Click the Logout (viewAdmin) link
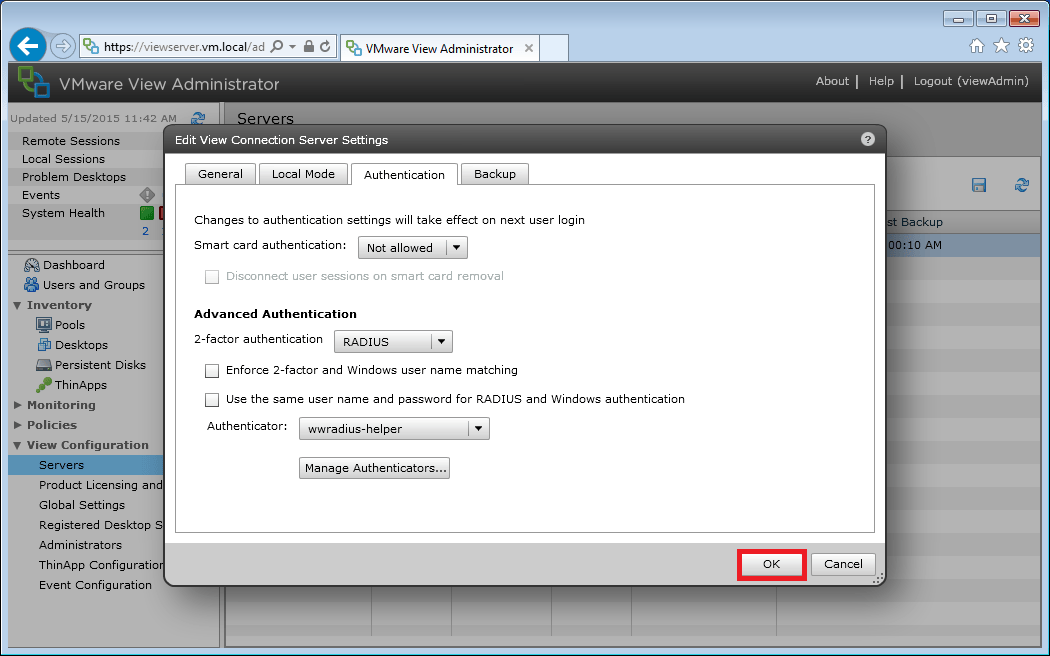The width and height of the screenshot is (1050, 656). click(x=971, y=81)
